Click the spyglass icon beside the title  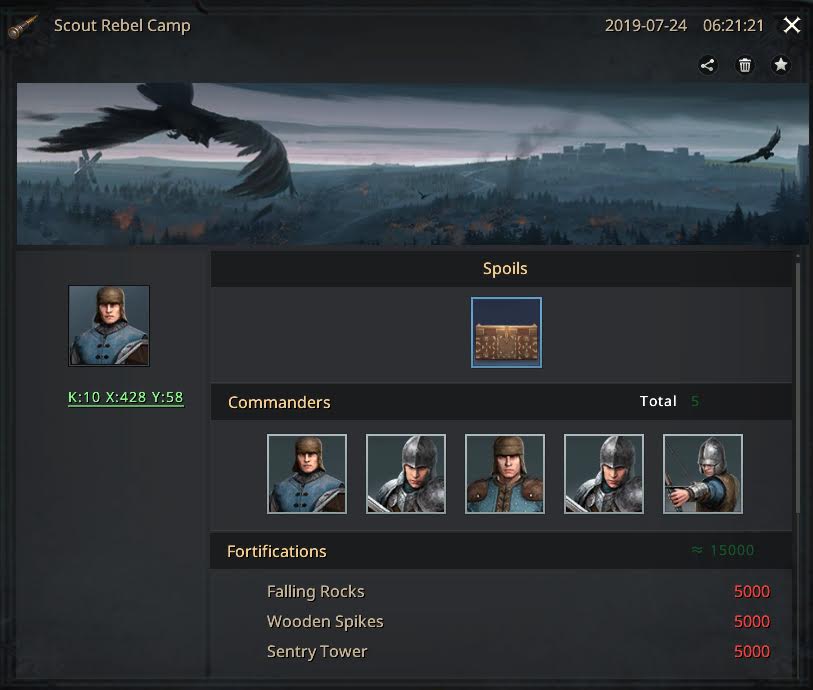tap(22, 26)
